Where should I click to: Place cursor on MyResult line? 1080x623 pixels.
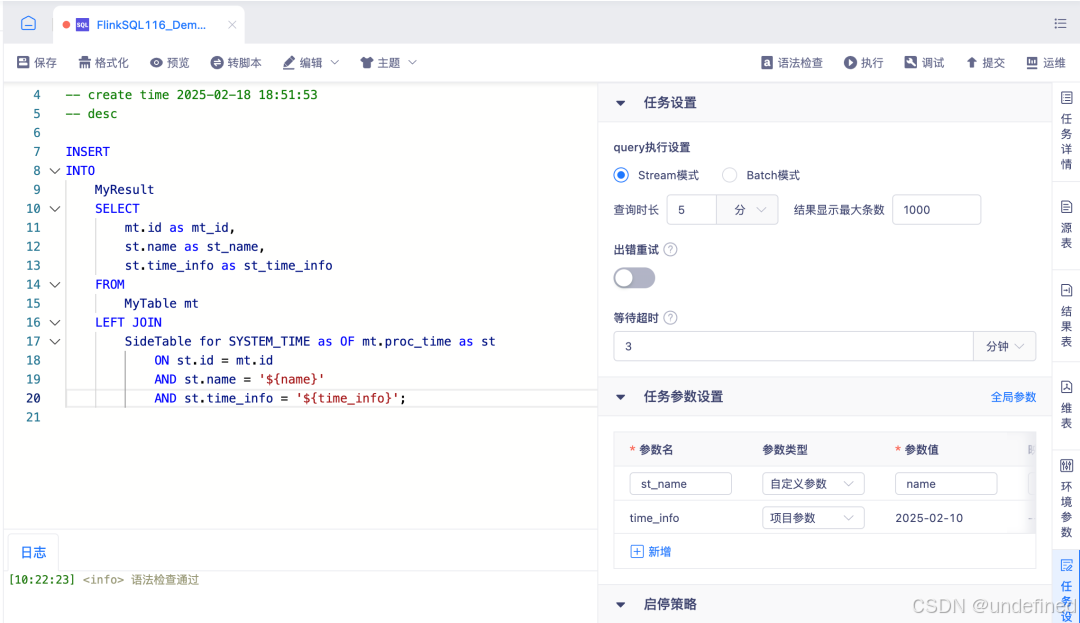pos(124,189)
